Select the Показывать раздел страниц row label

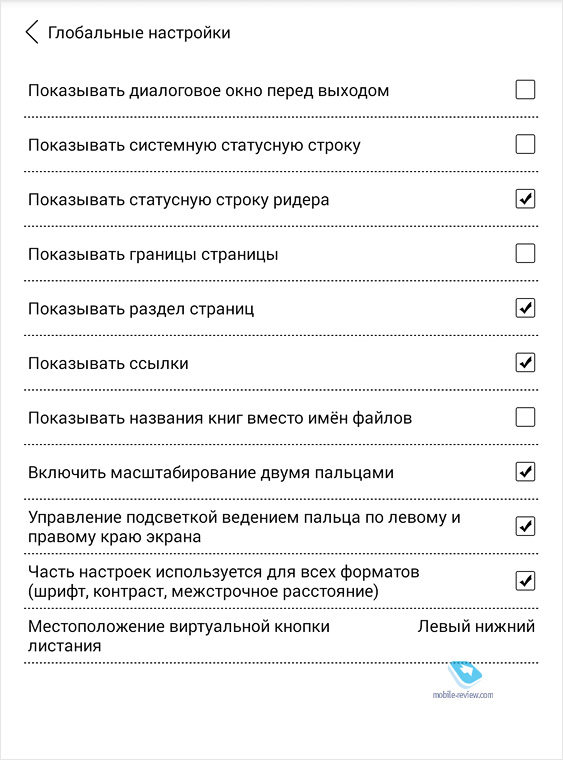point(141,309)
